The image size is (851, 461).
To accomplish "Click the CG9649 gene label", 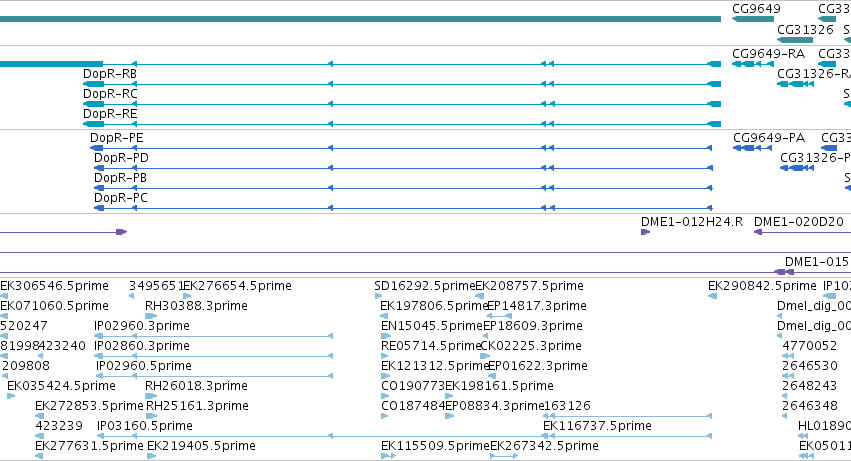I will pos(756,9).
